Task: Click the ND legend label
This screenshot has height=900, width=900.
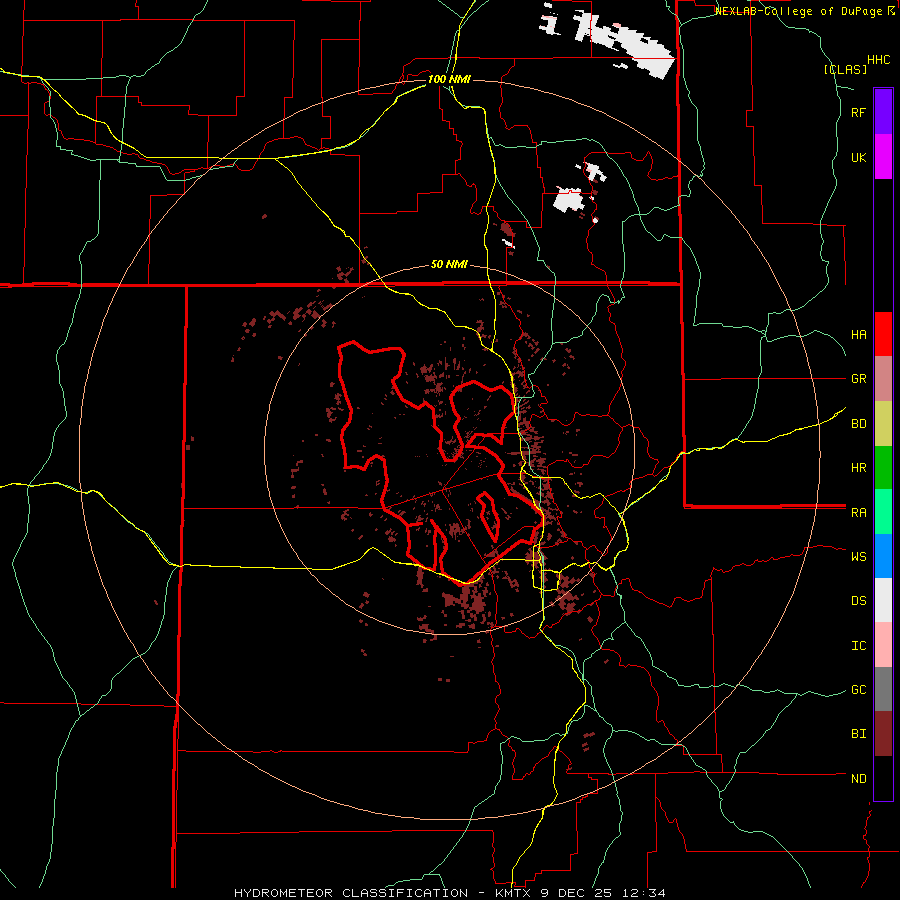Action: [x=858, y=779]
